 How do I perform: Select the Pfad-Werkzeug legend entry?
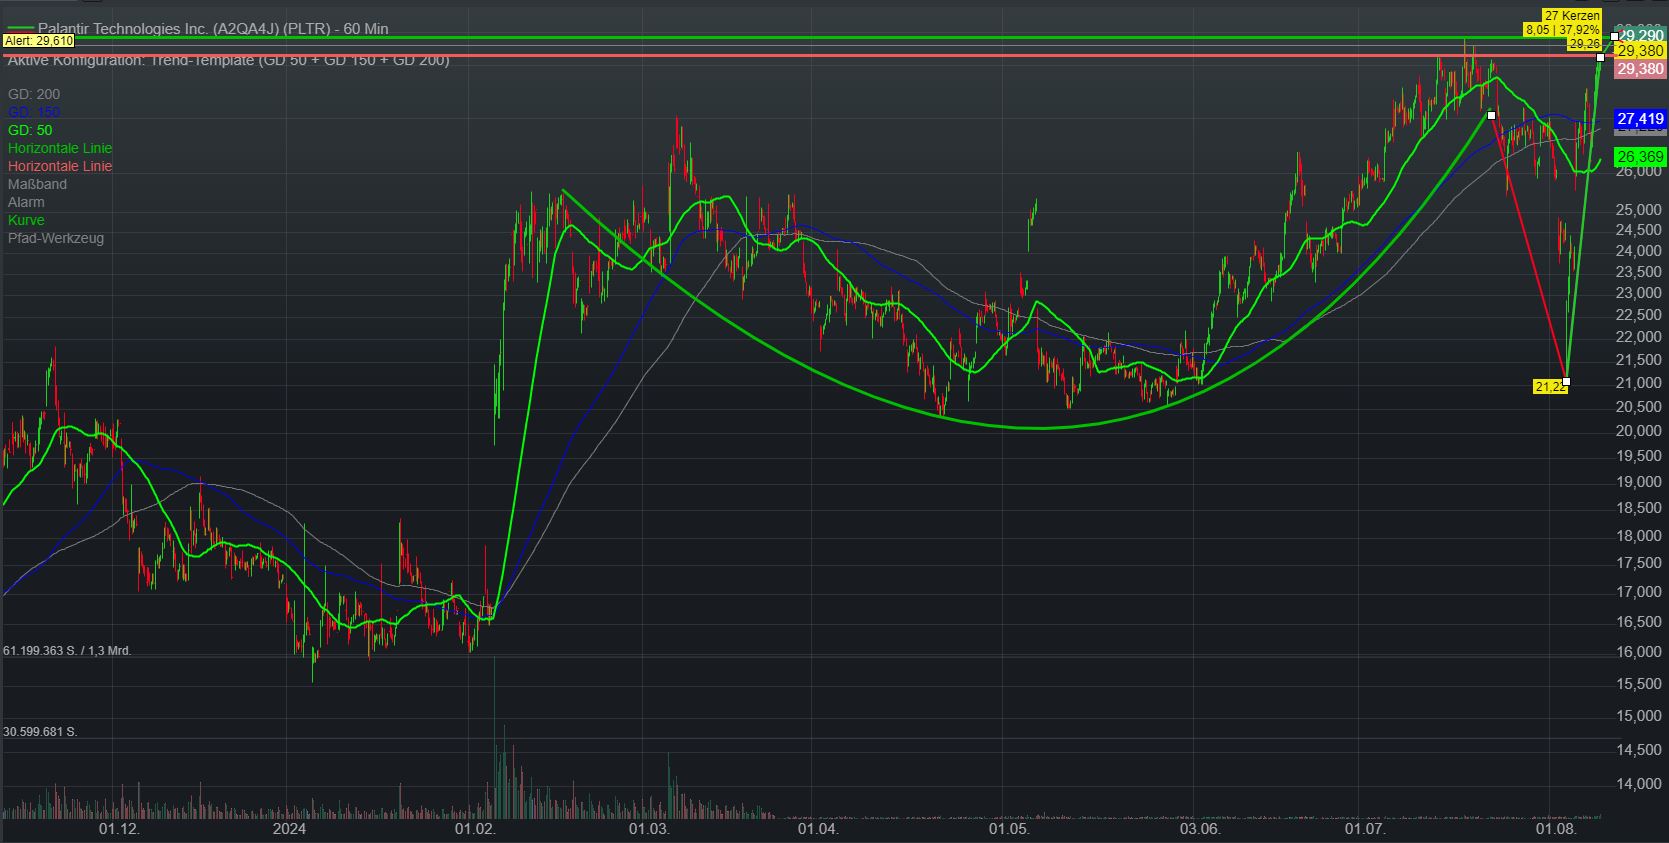click(x=56, y=238)
